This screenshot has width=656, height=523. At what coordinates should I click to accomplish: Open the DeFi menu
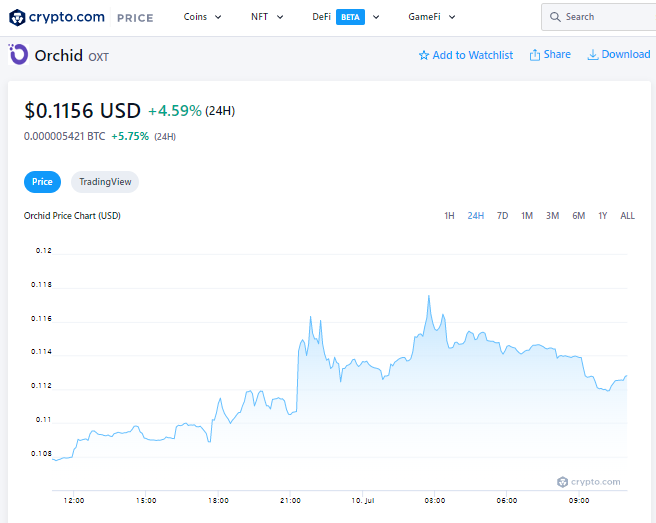(x=321, y=17)
